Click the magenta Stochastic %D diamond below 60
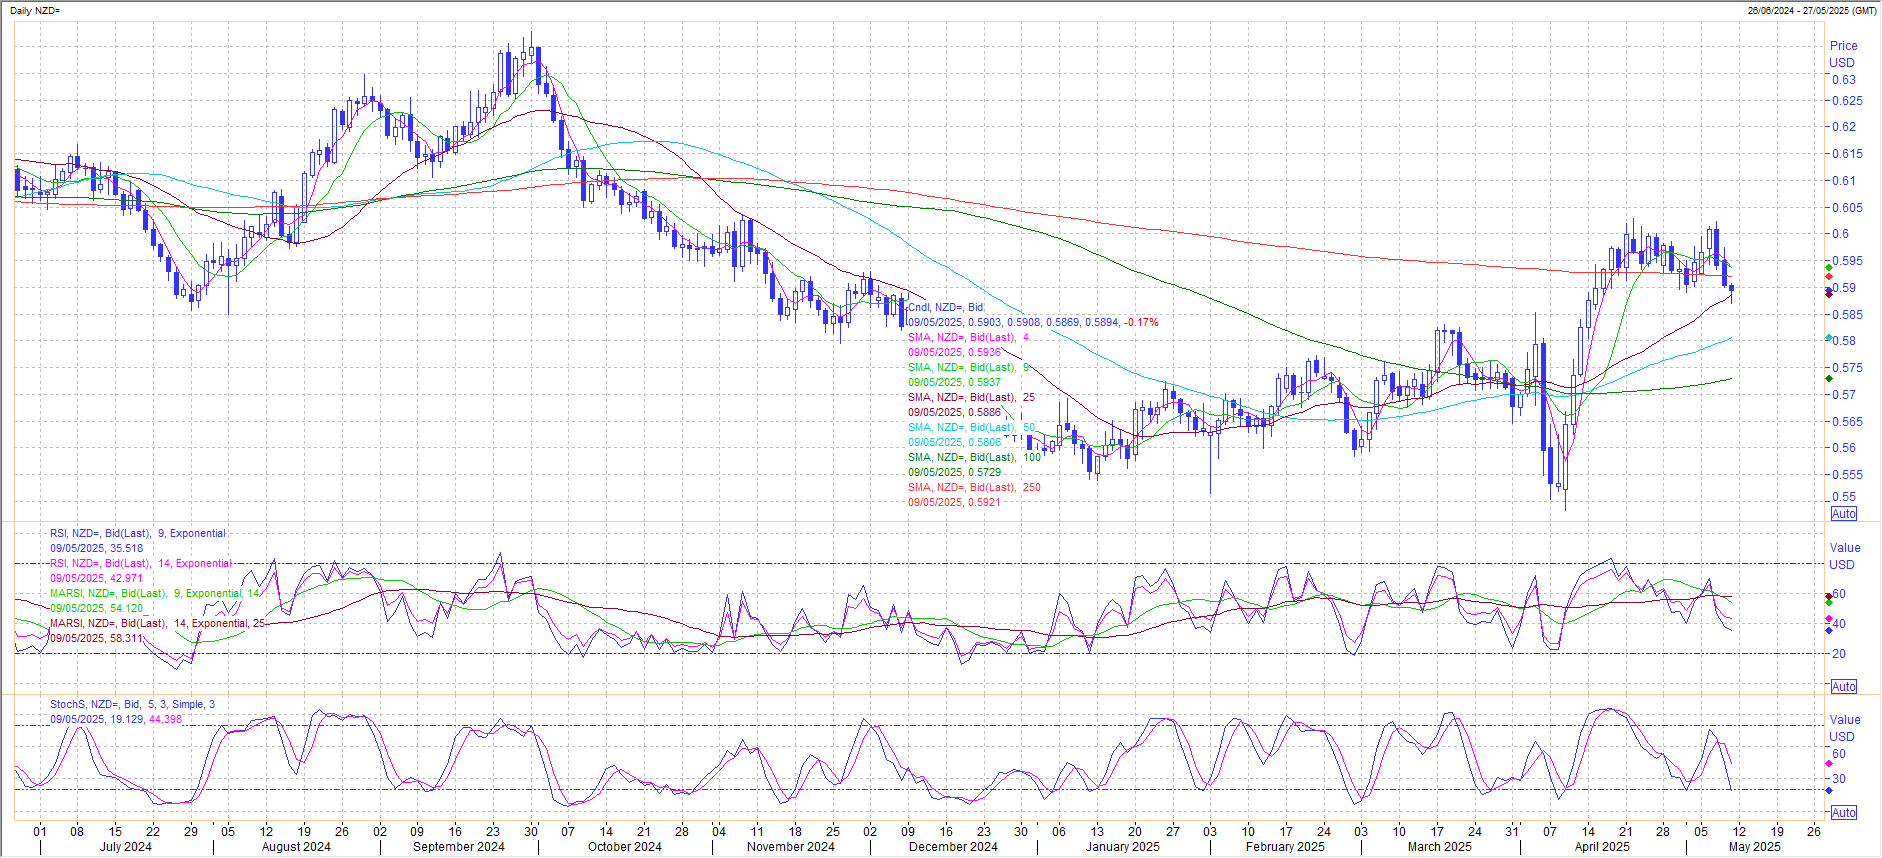 [1829, 764]
